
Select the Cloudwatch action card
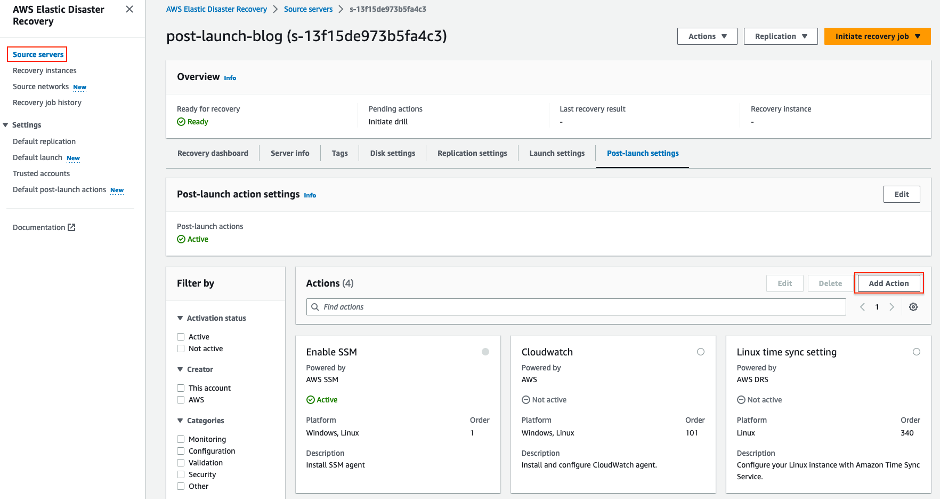pyautogui.click(x=700, y=352)
